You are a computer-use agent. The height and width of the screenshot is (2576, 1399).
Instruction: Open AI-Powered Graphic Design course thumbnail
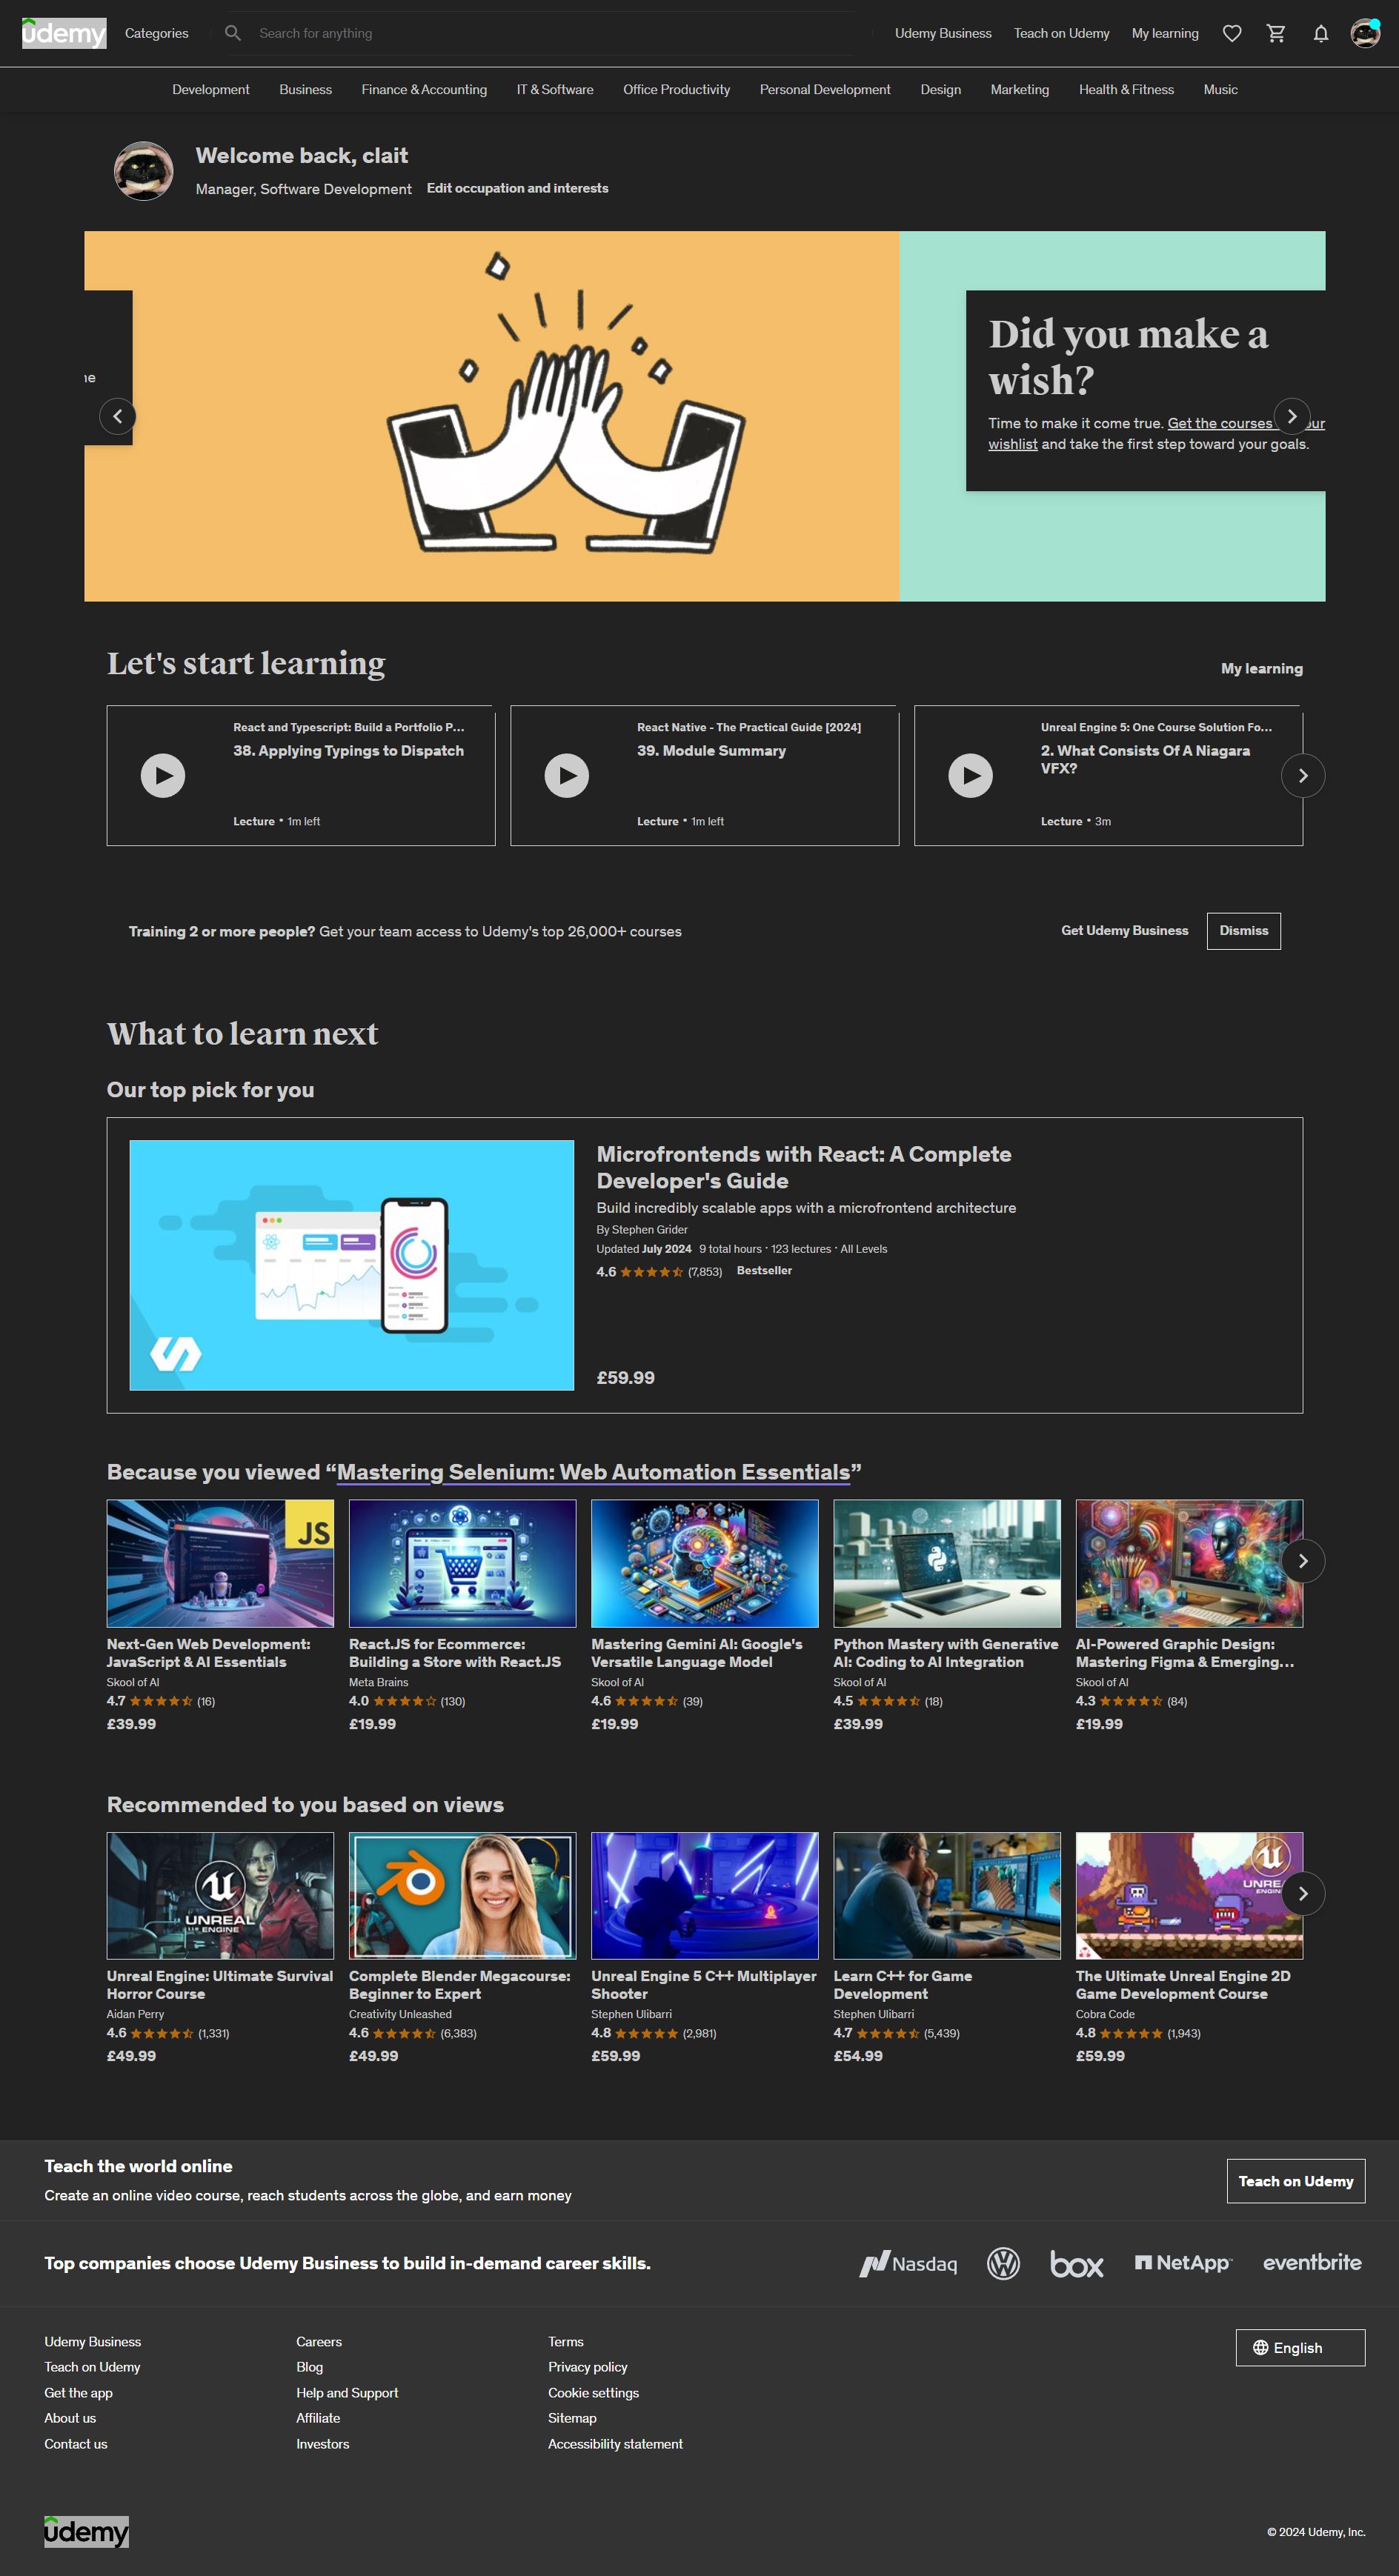pyautogui.click(x=1189, y=1563)
